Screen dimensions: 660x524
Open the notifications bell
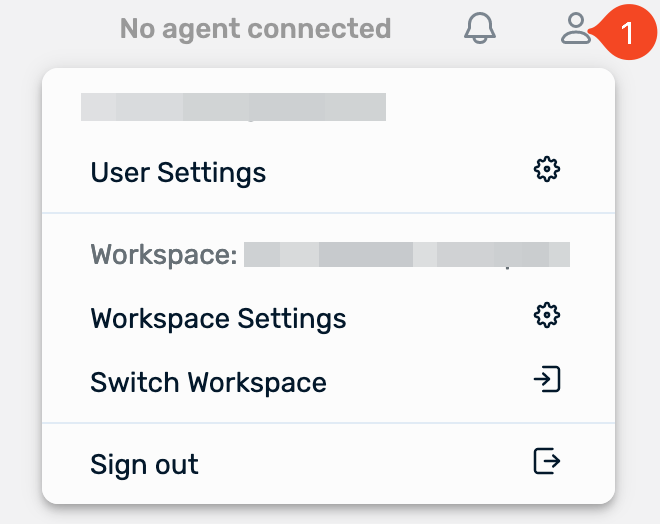click(480, 28)
